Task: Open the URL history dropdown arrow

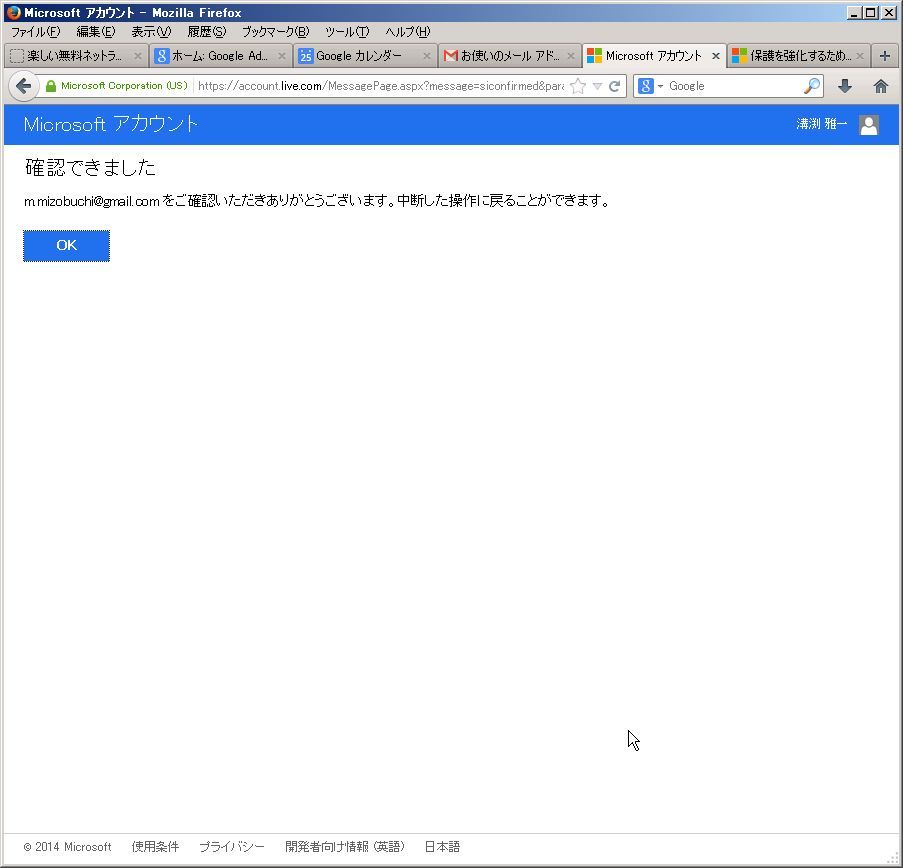Action: [x=597, y=86]
